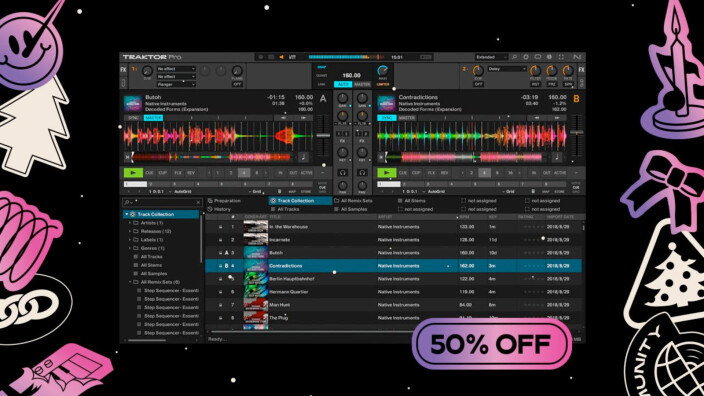The image size is (704, 396).
Task: Click CUP button on Deck B
Action: click(416, 173)
